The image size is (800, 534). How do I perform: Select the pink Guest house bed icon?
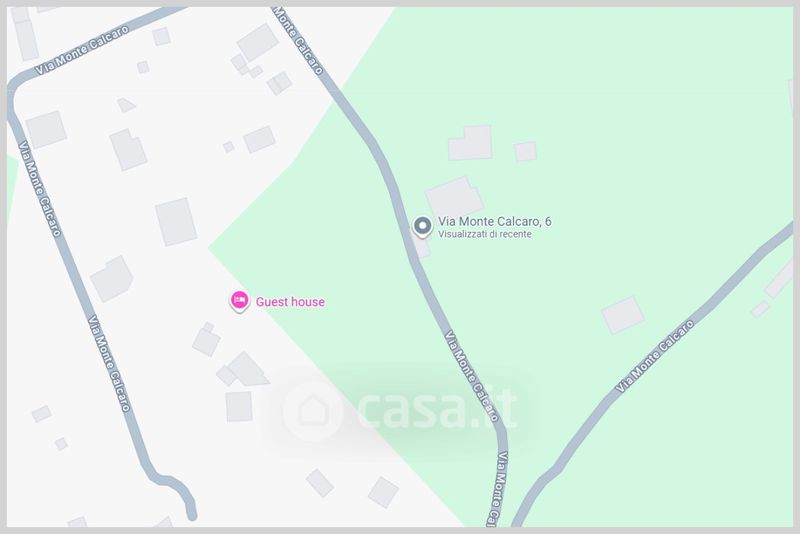(239, 300)
